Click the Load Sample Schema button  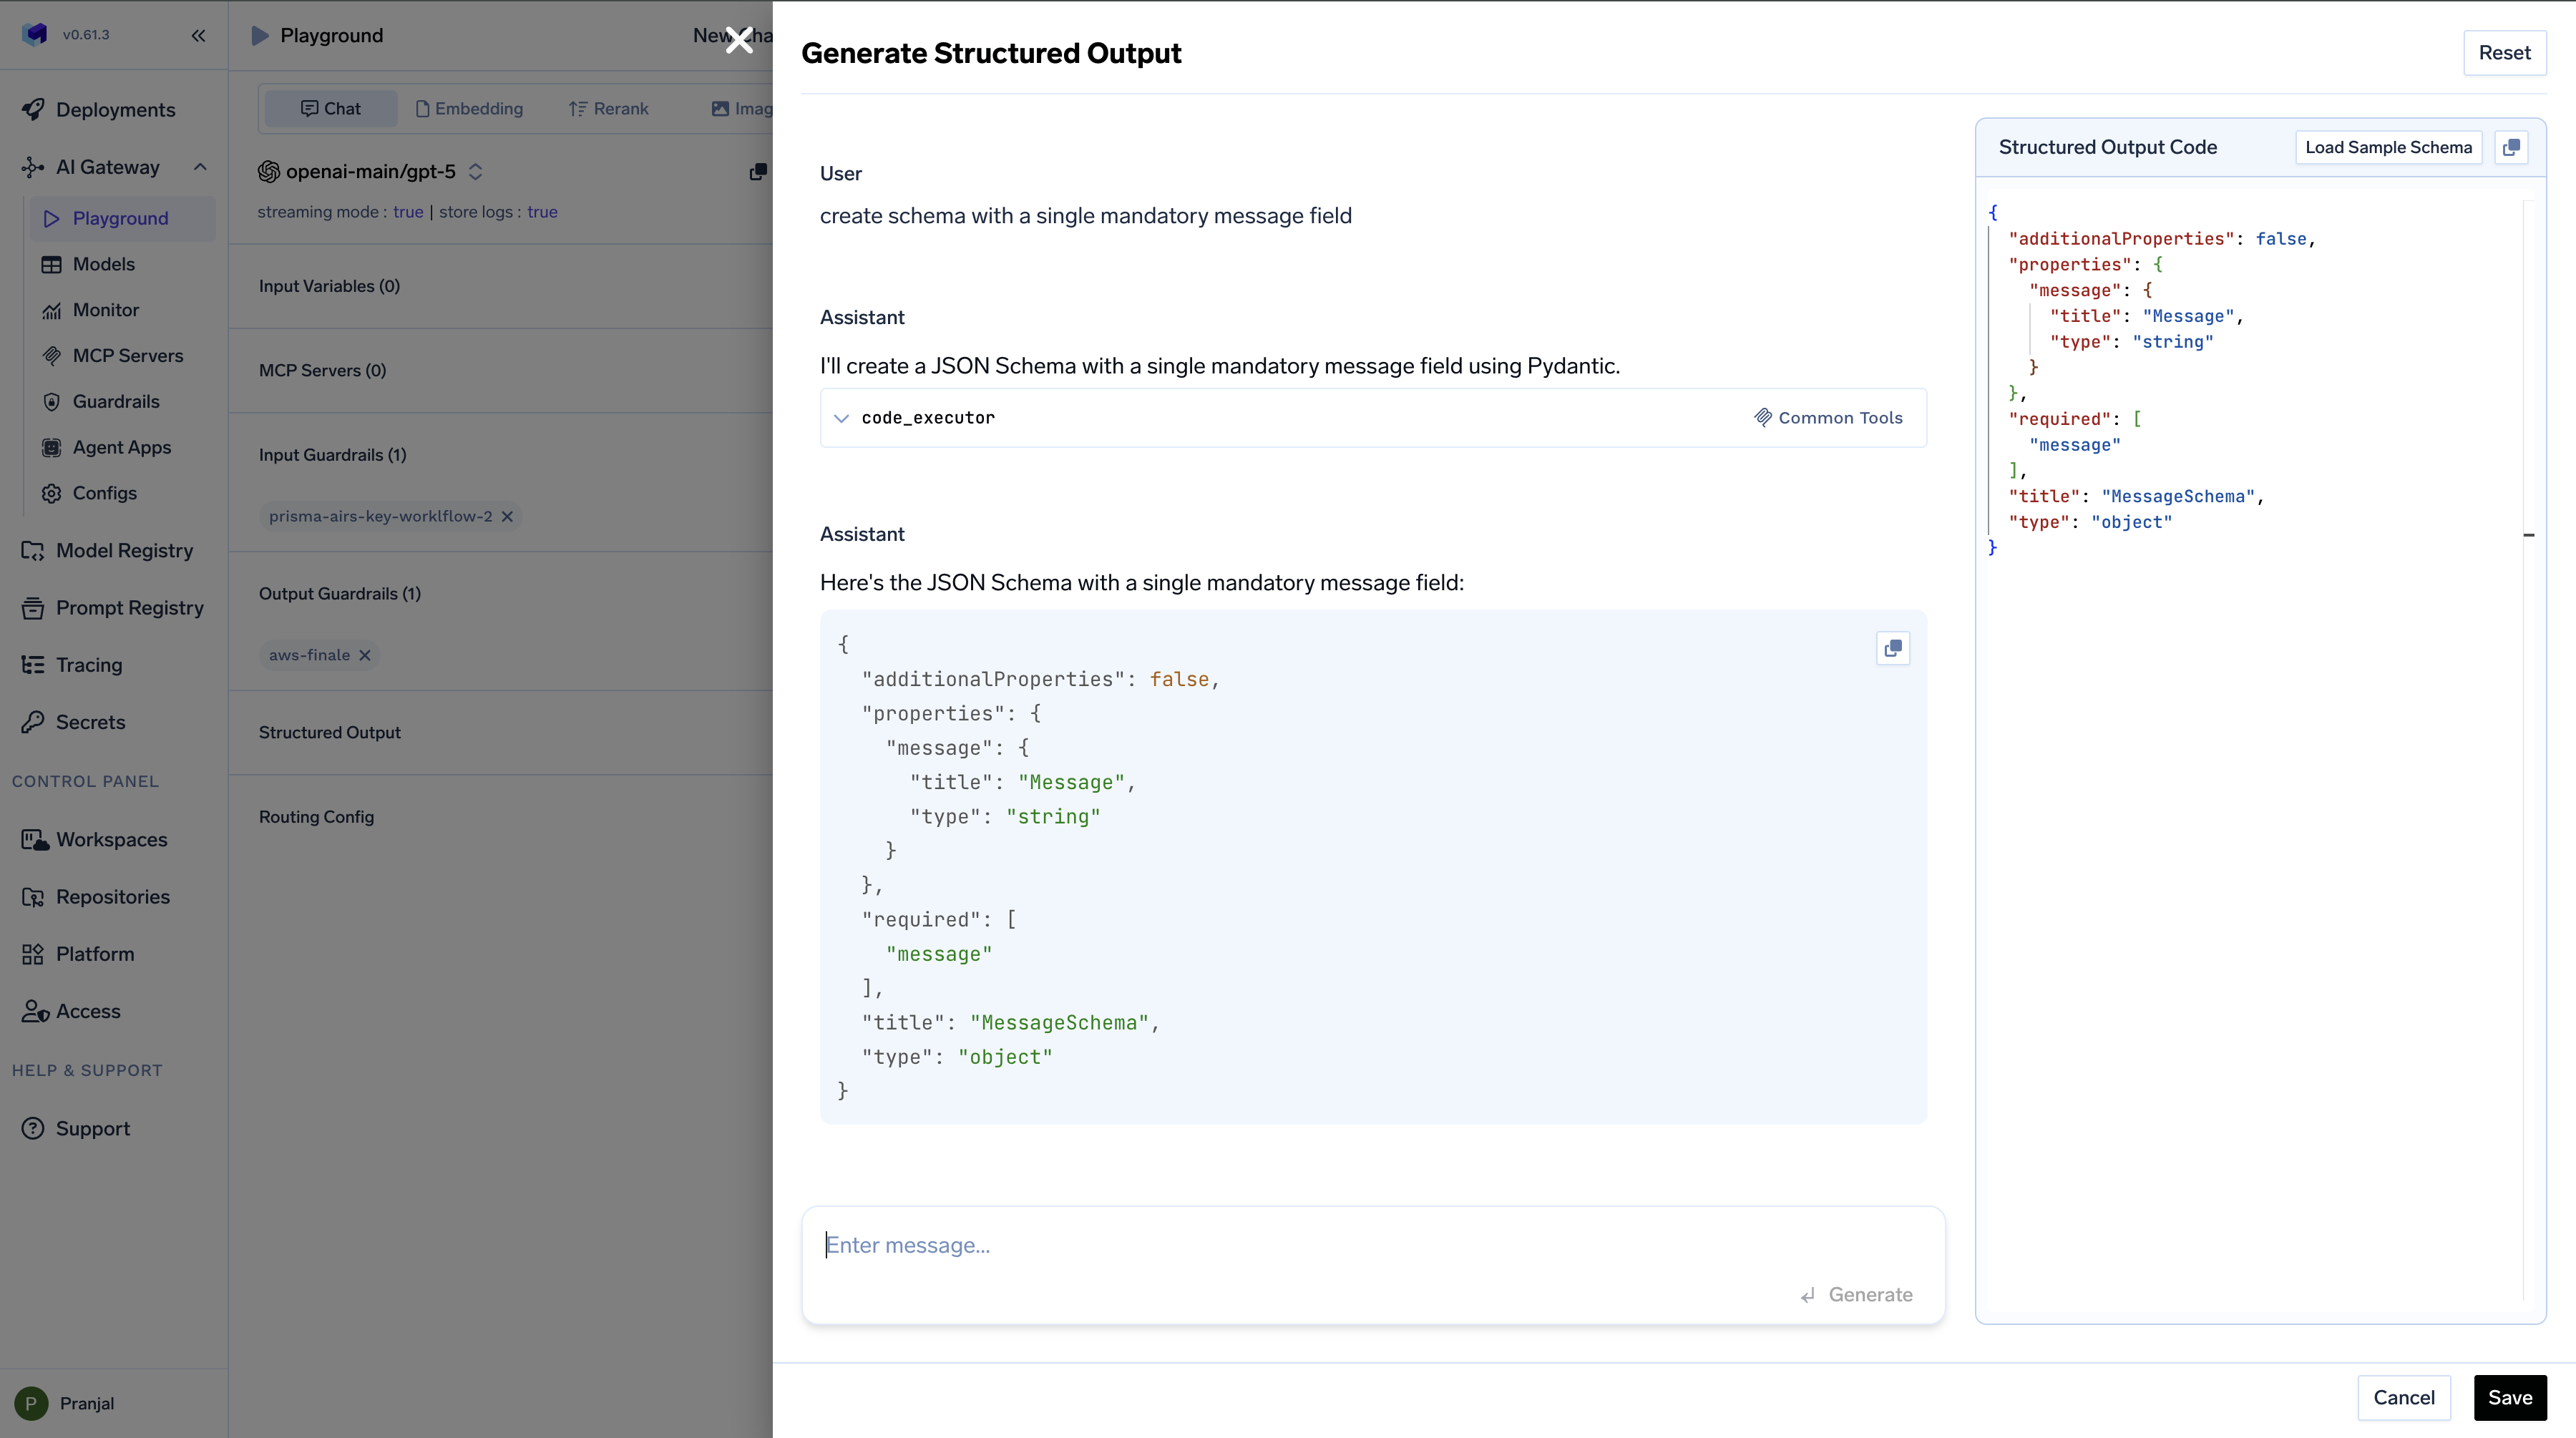(x=2387, y=147)
